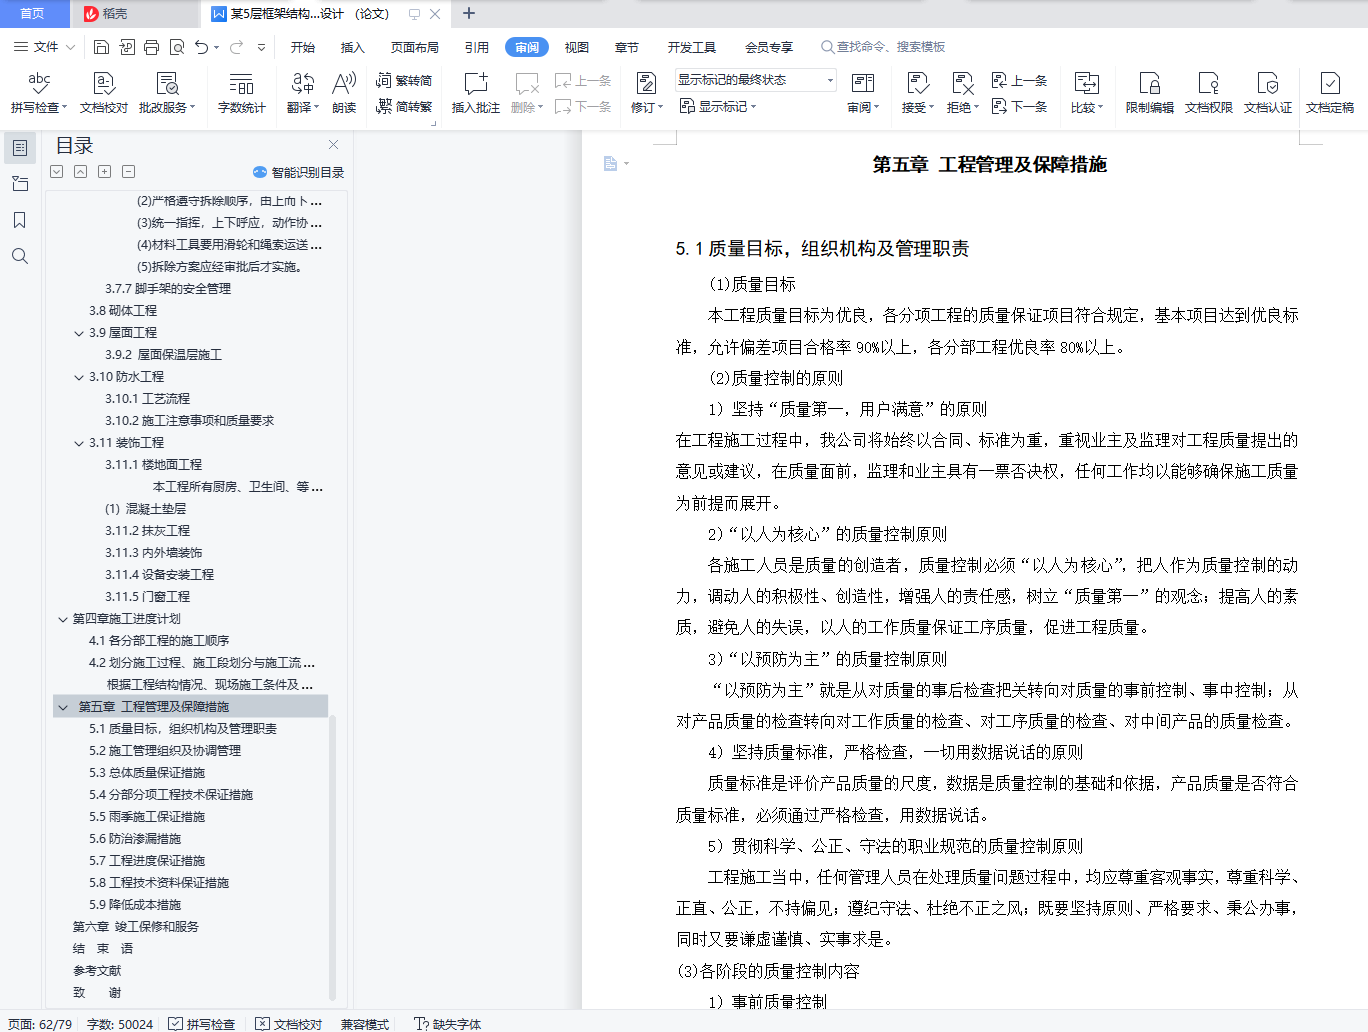
Task: Open the 比较 compare documents tool
Action: click(1087, 92)
